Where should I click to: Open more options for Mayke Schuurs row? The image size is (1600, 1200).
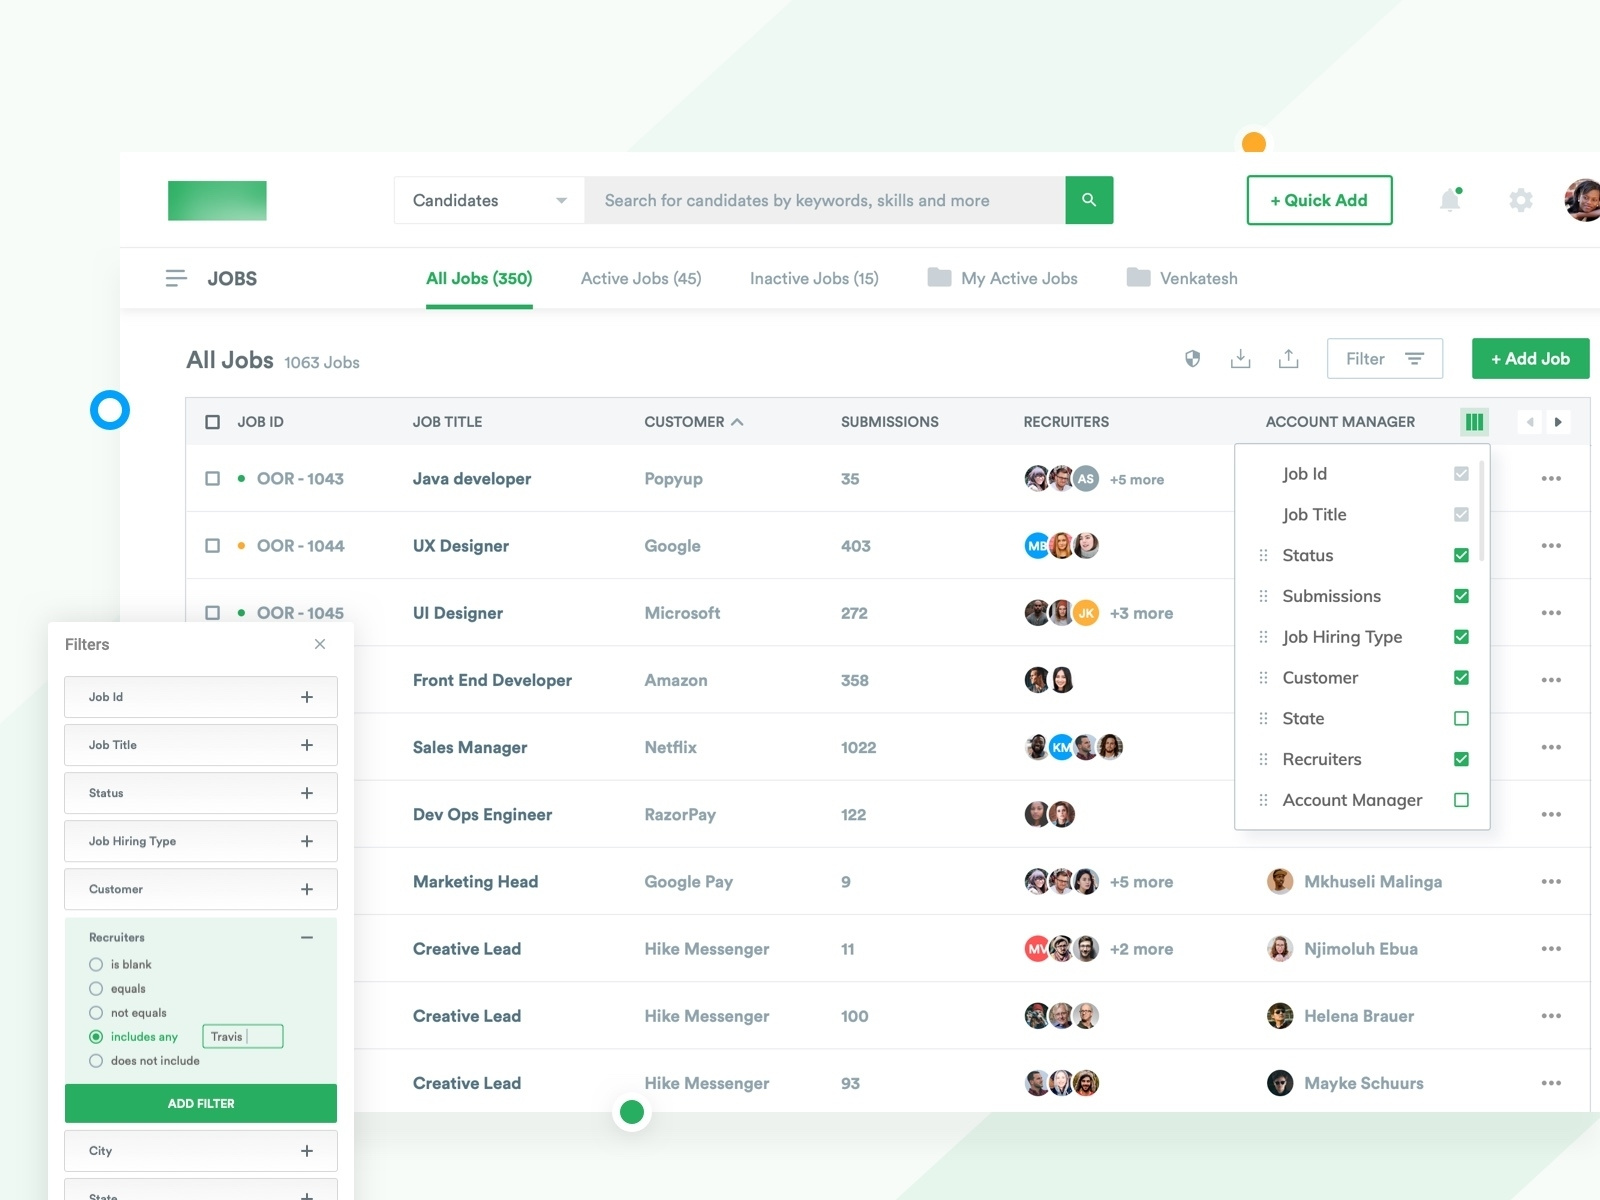1551,1083
